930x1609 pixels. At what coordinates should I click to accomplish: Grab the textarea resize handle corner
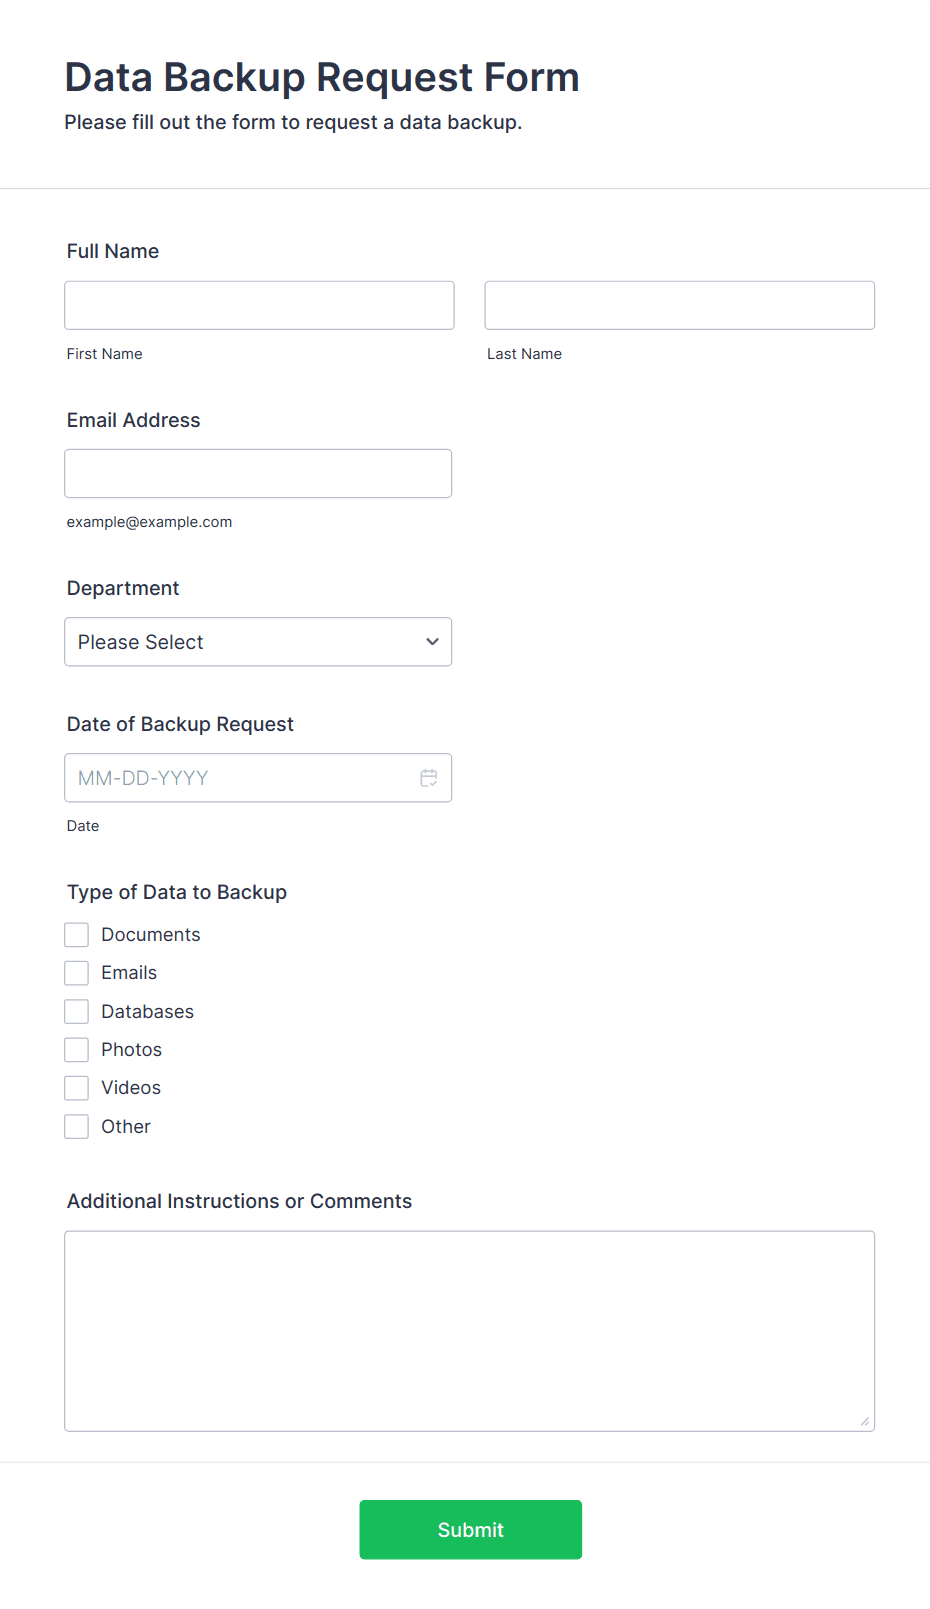(x=865, y=1421)
